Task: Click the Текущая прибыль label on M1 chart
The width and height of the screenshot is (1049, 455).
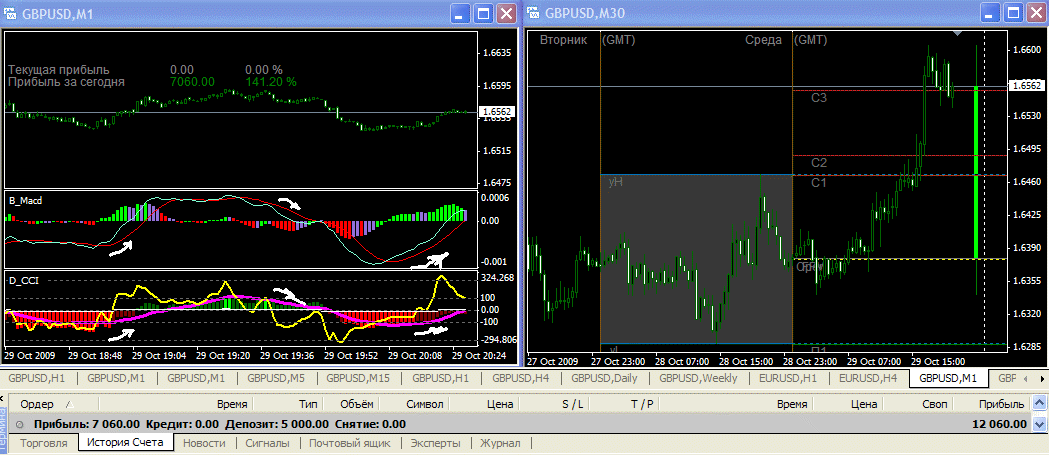Action: pos(59,70)
